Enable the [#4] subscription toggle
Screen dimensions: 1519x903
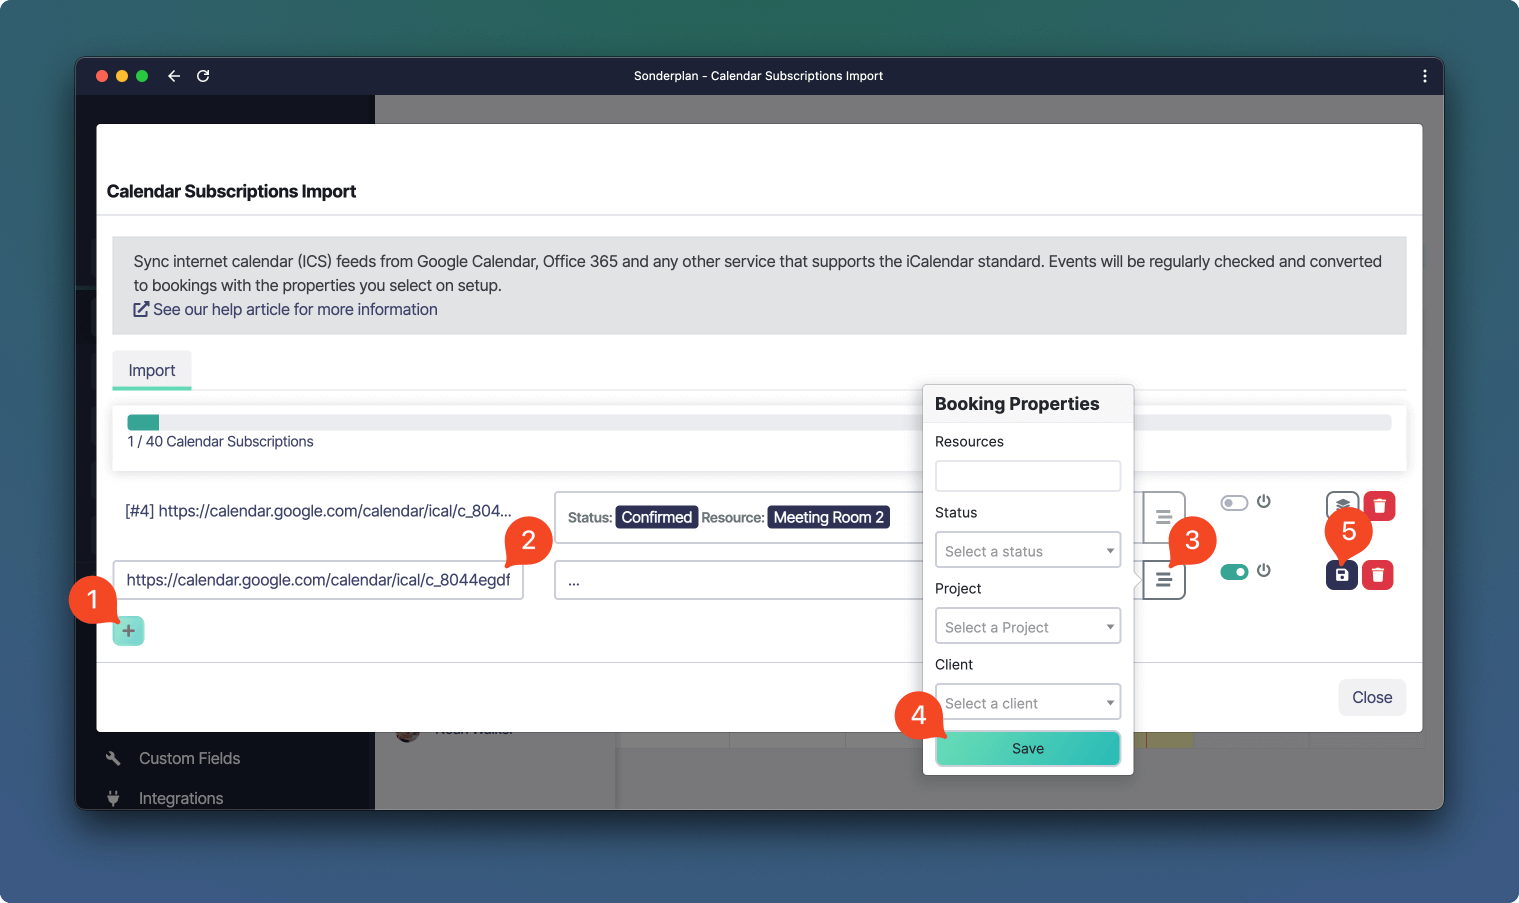1234,503
